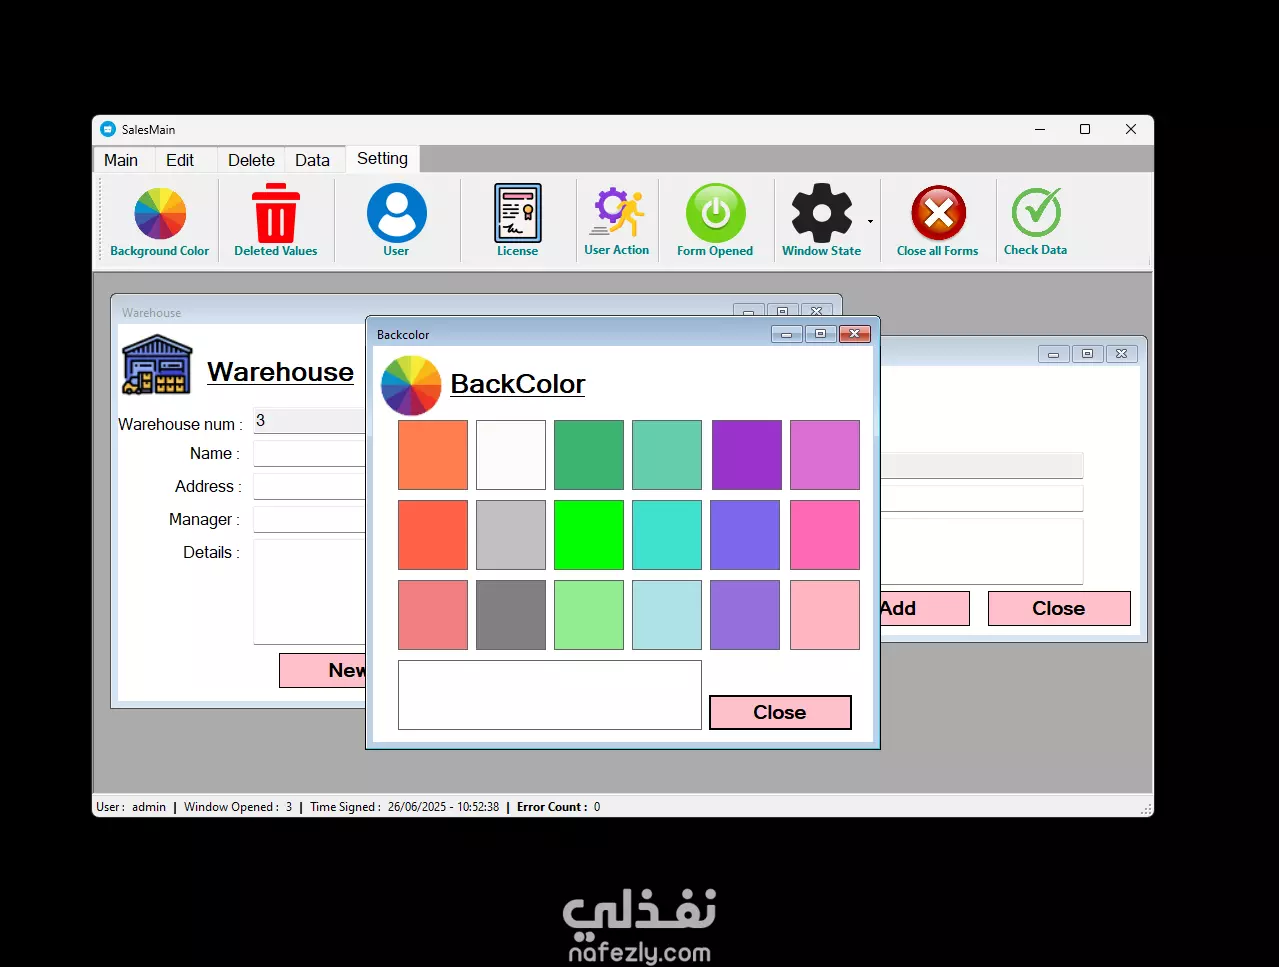Close the Backcolor dialog with red X

pyautogui.click(x=855, y=334)
